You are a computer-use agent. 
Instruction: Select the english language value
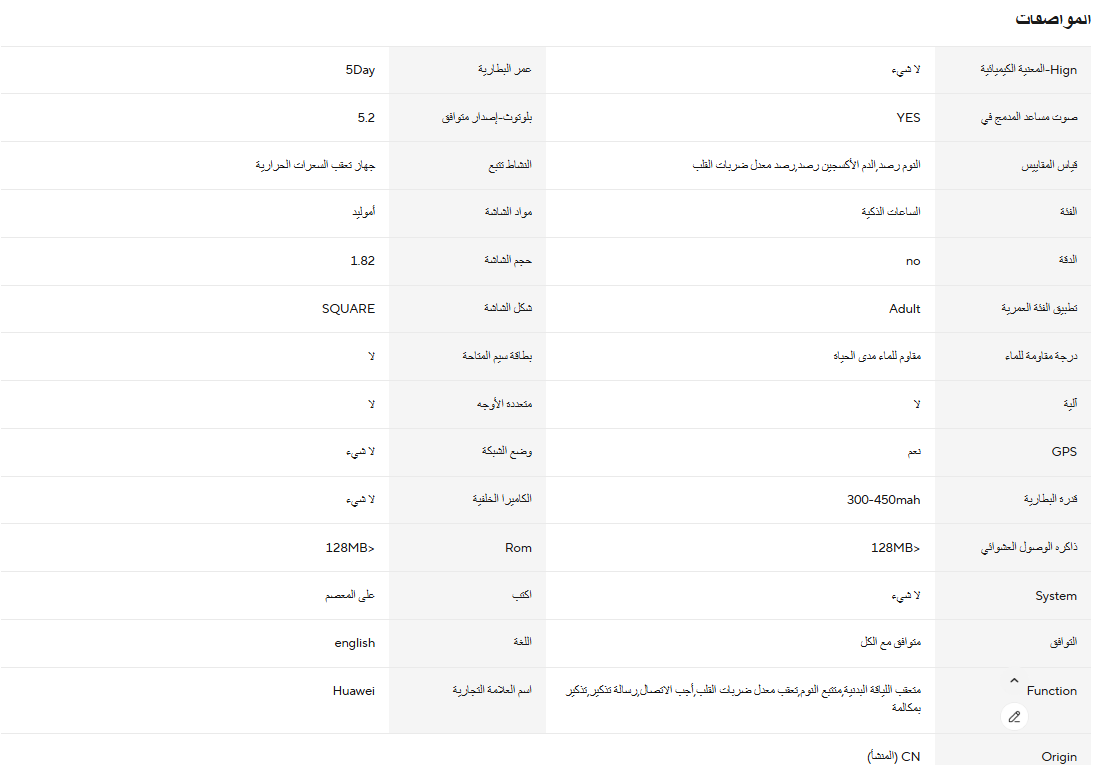(355, 643)
